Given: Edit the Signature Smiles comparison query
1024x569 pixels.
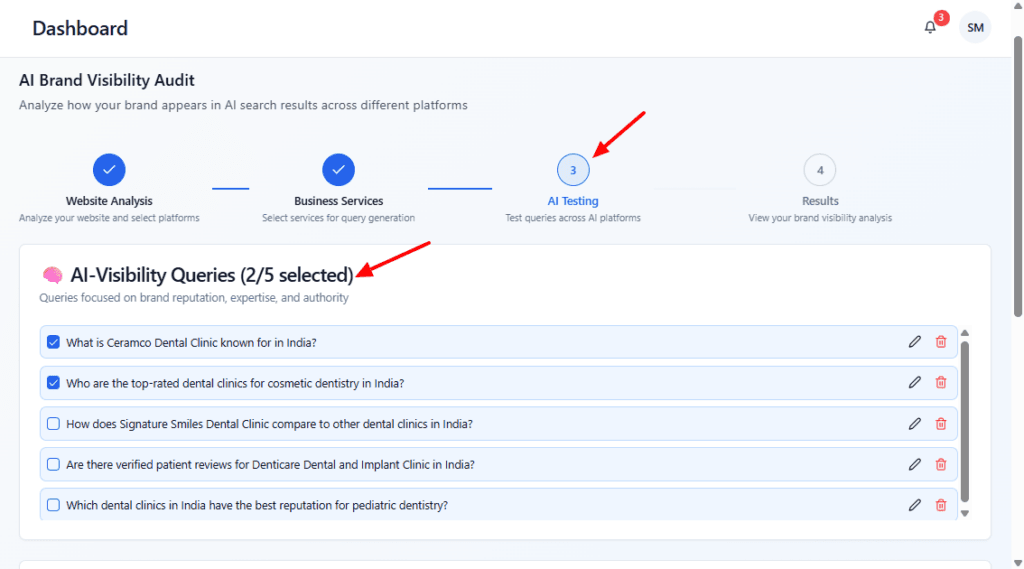Looking at the screenshot, I should [x=914, y=424].
